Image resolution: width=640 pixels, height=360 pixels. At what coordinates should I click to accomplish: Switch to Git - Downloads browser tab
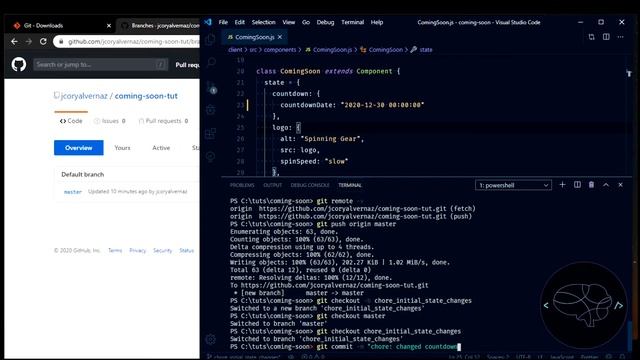(x=61, y=25)
